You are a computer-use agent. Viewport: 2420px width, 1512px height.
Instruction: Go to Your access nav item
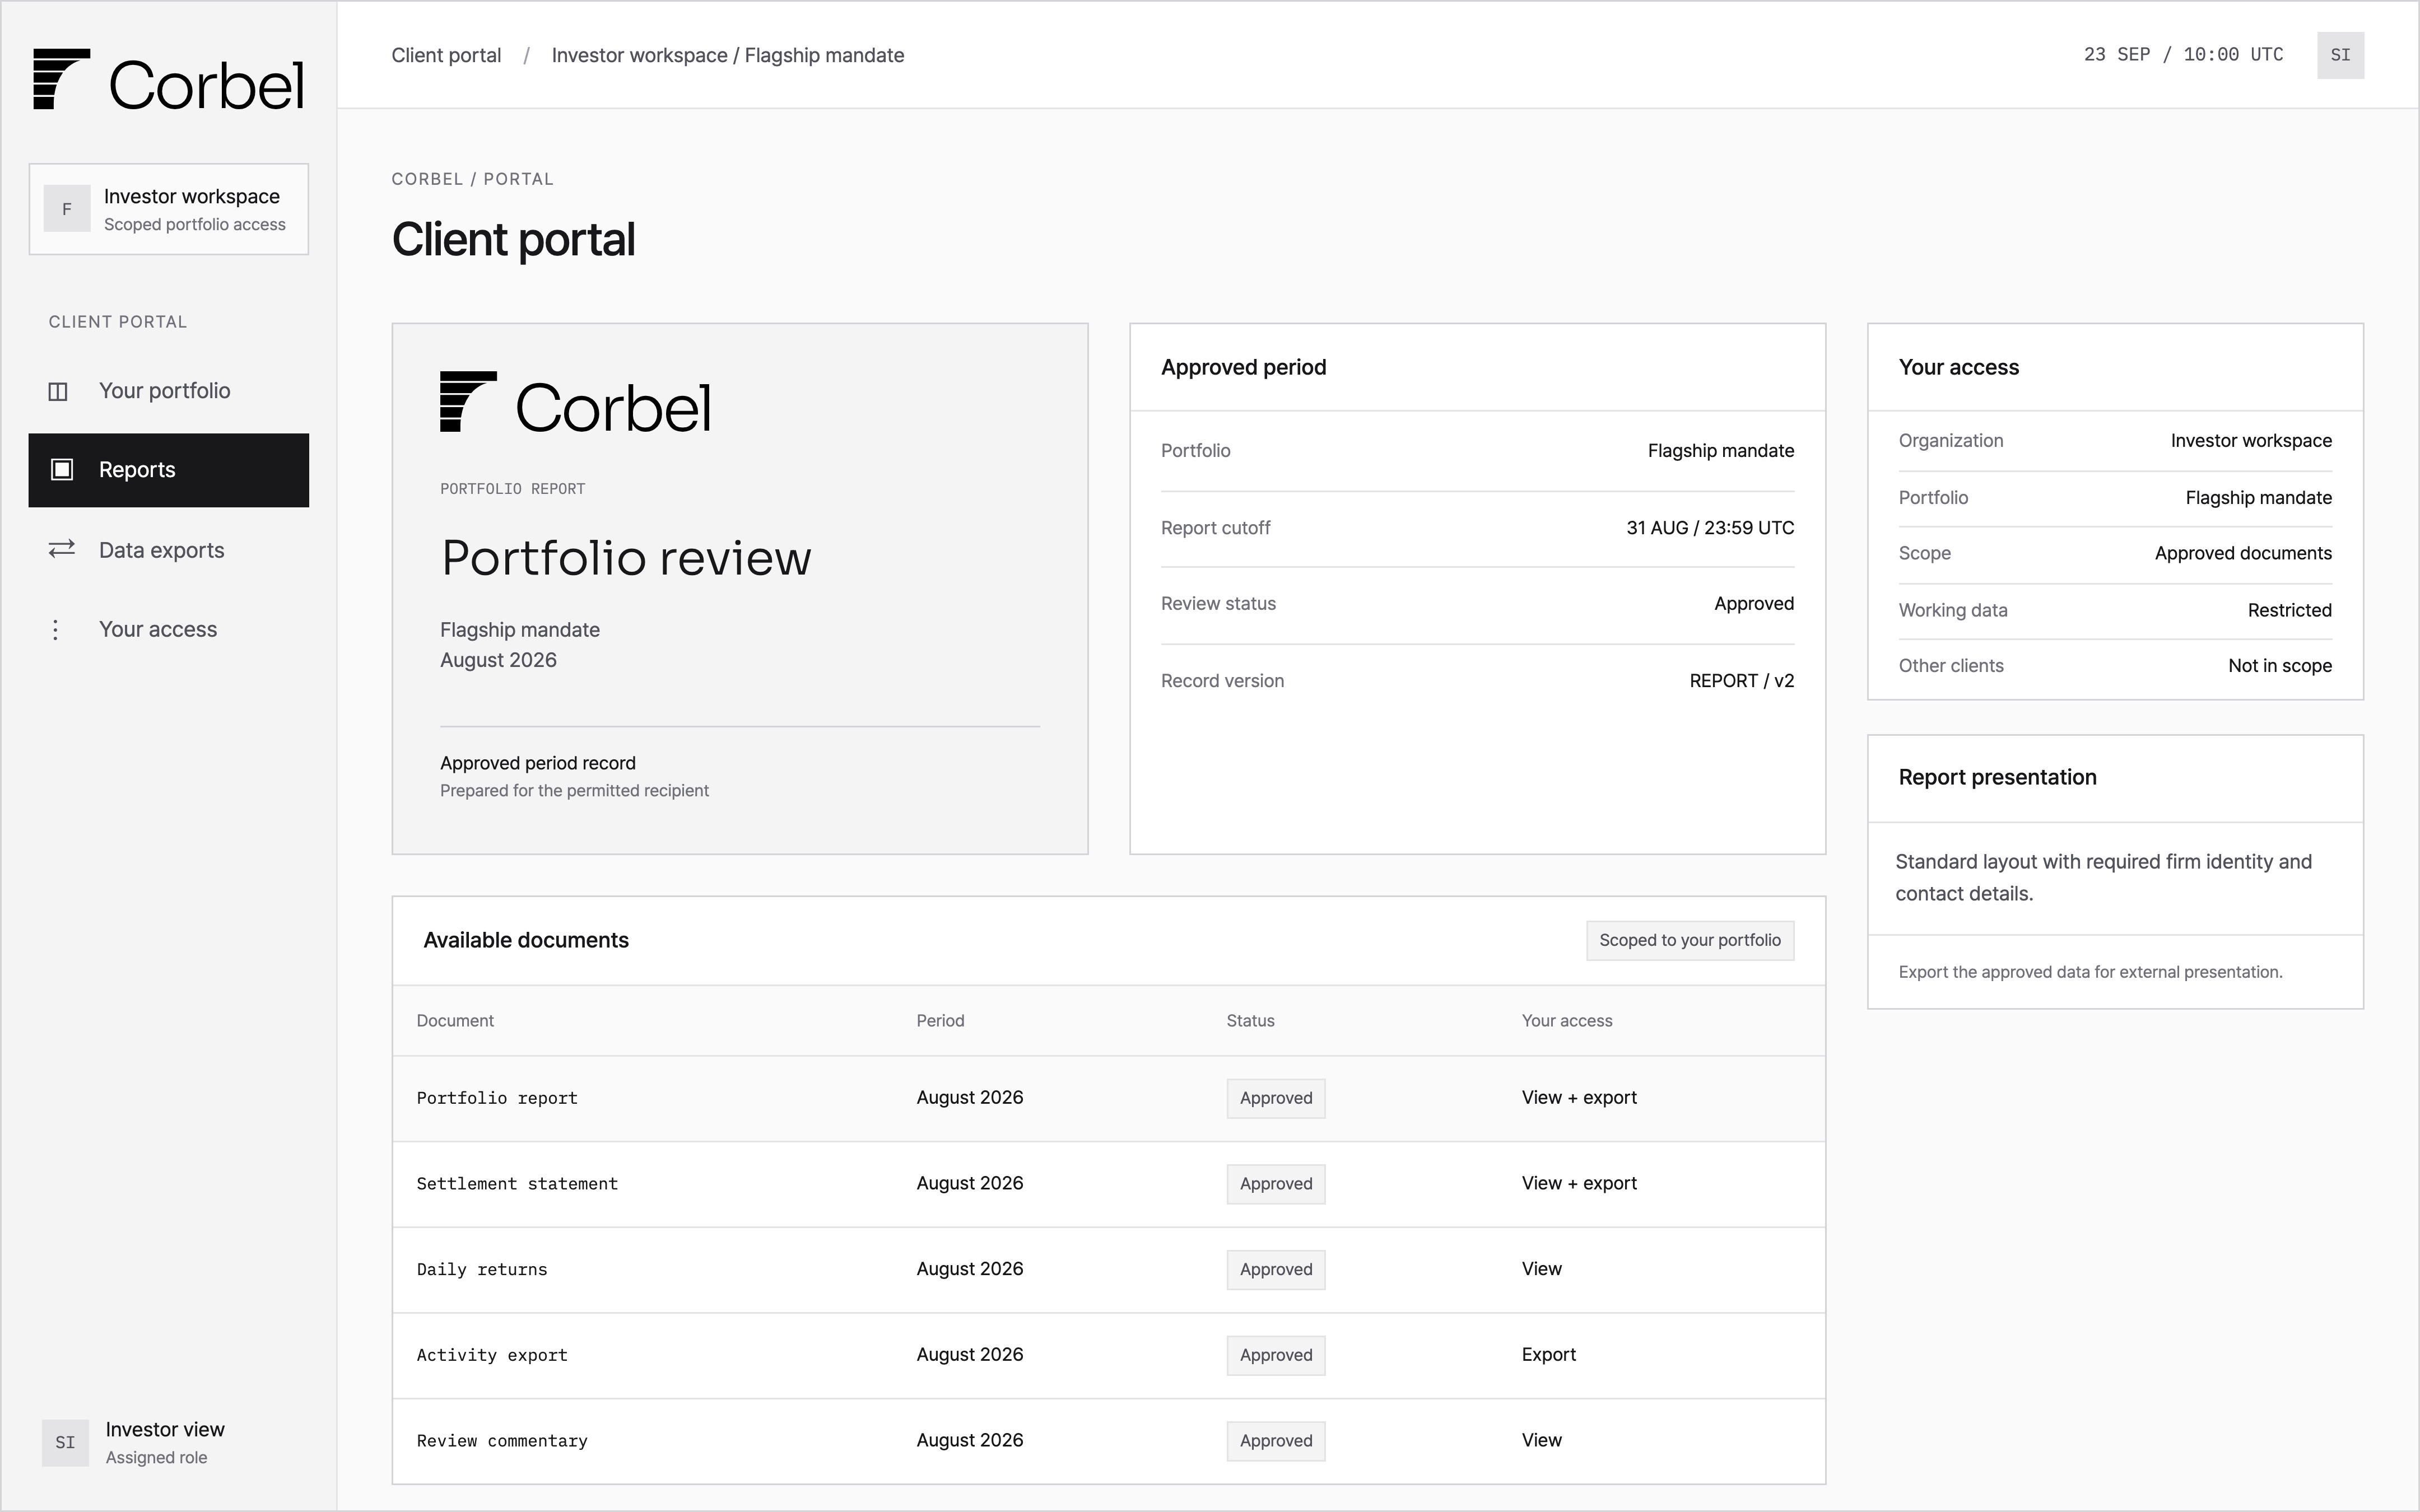[x=169, y=629]
